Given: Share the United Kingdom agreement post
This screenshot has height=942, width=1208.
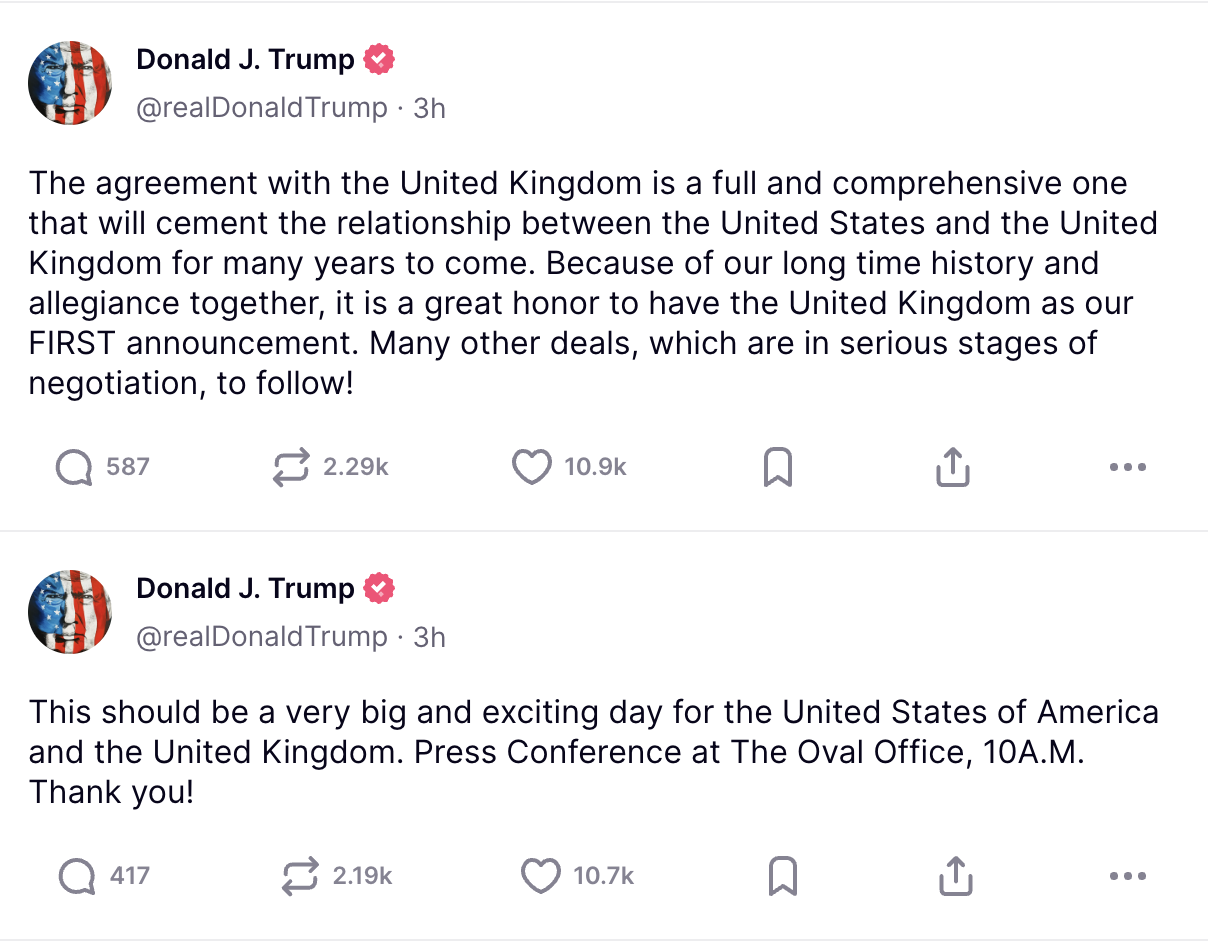Looking at the screenshot, I should pyautogui.click(x=953, y=467).
